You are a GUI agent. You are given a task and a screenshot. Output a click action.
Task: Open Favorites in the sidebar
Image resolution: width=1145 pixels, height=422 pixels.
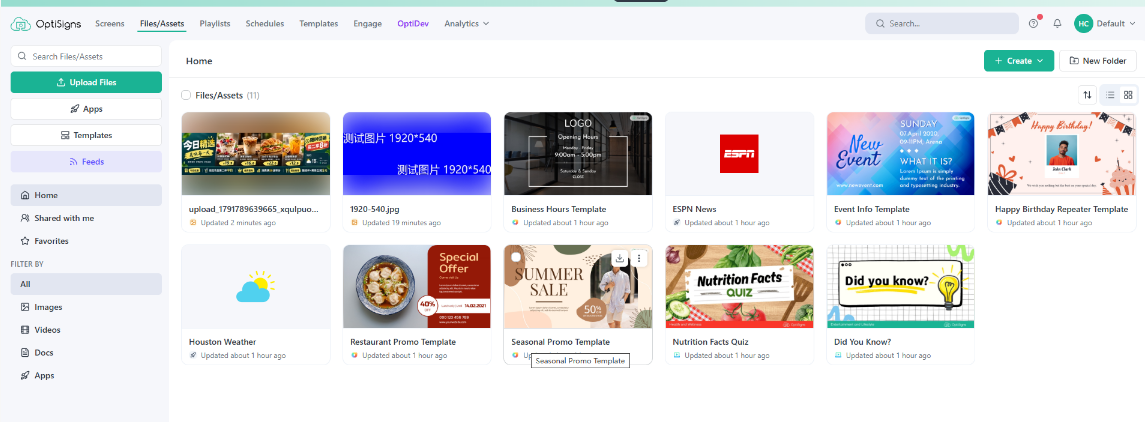click(x=86, y=241)
